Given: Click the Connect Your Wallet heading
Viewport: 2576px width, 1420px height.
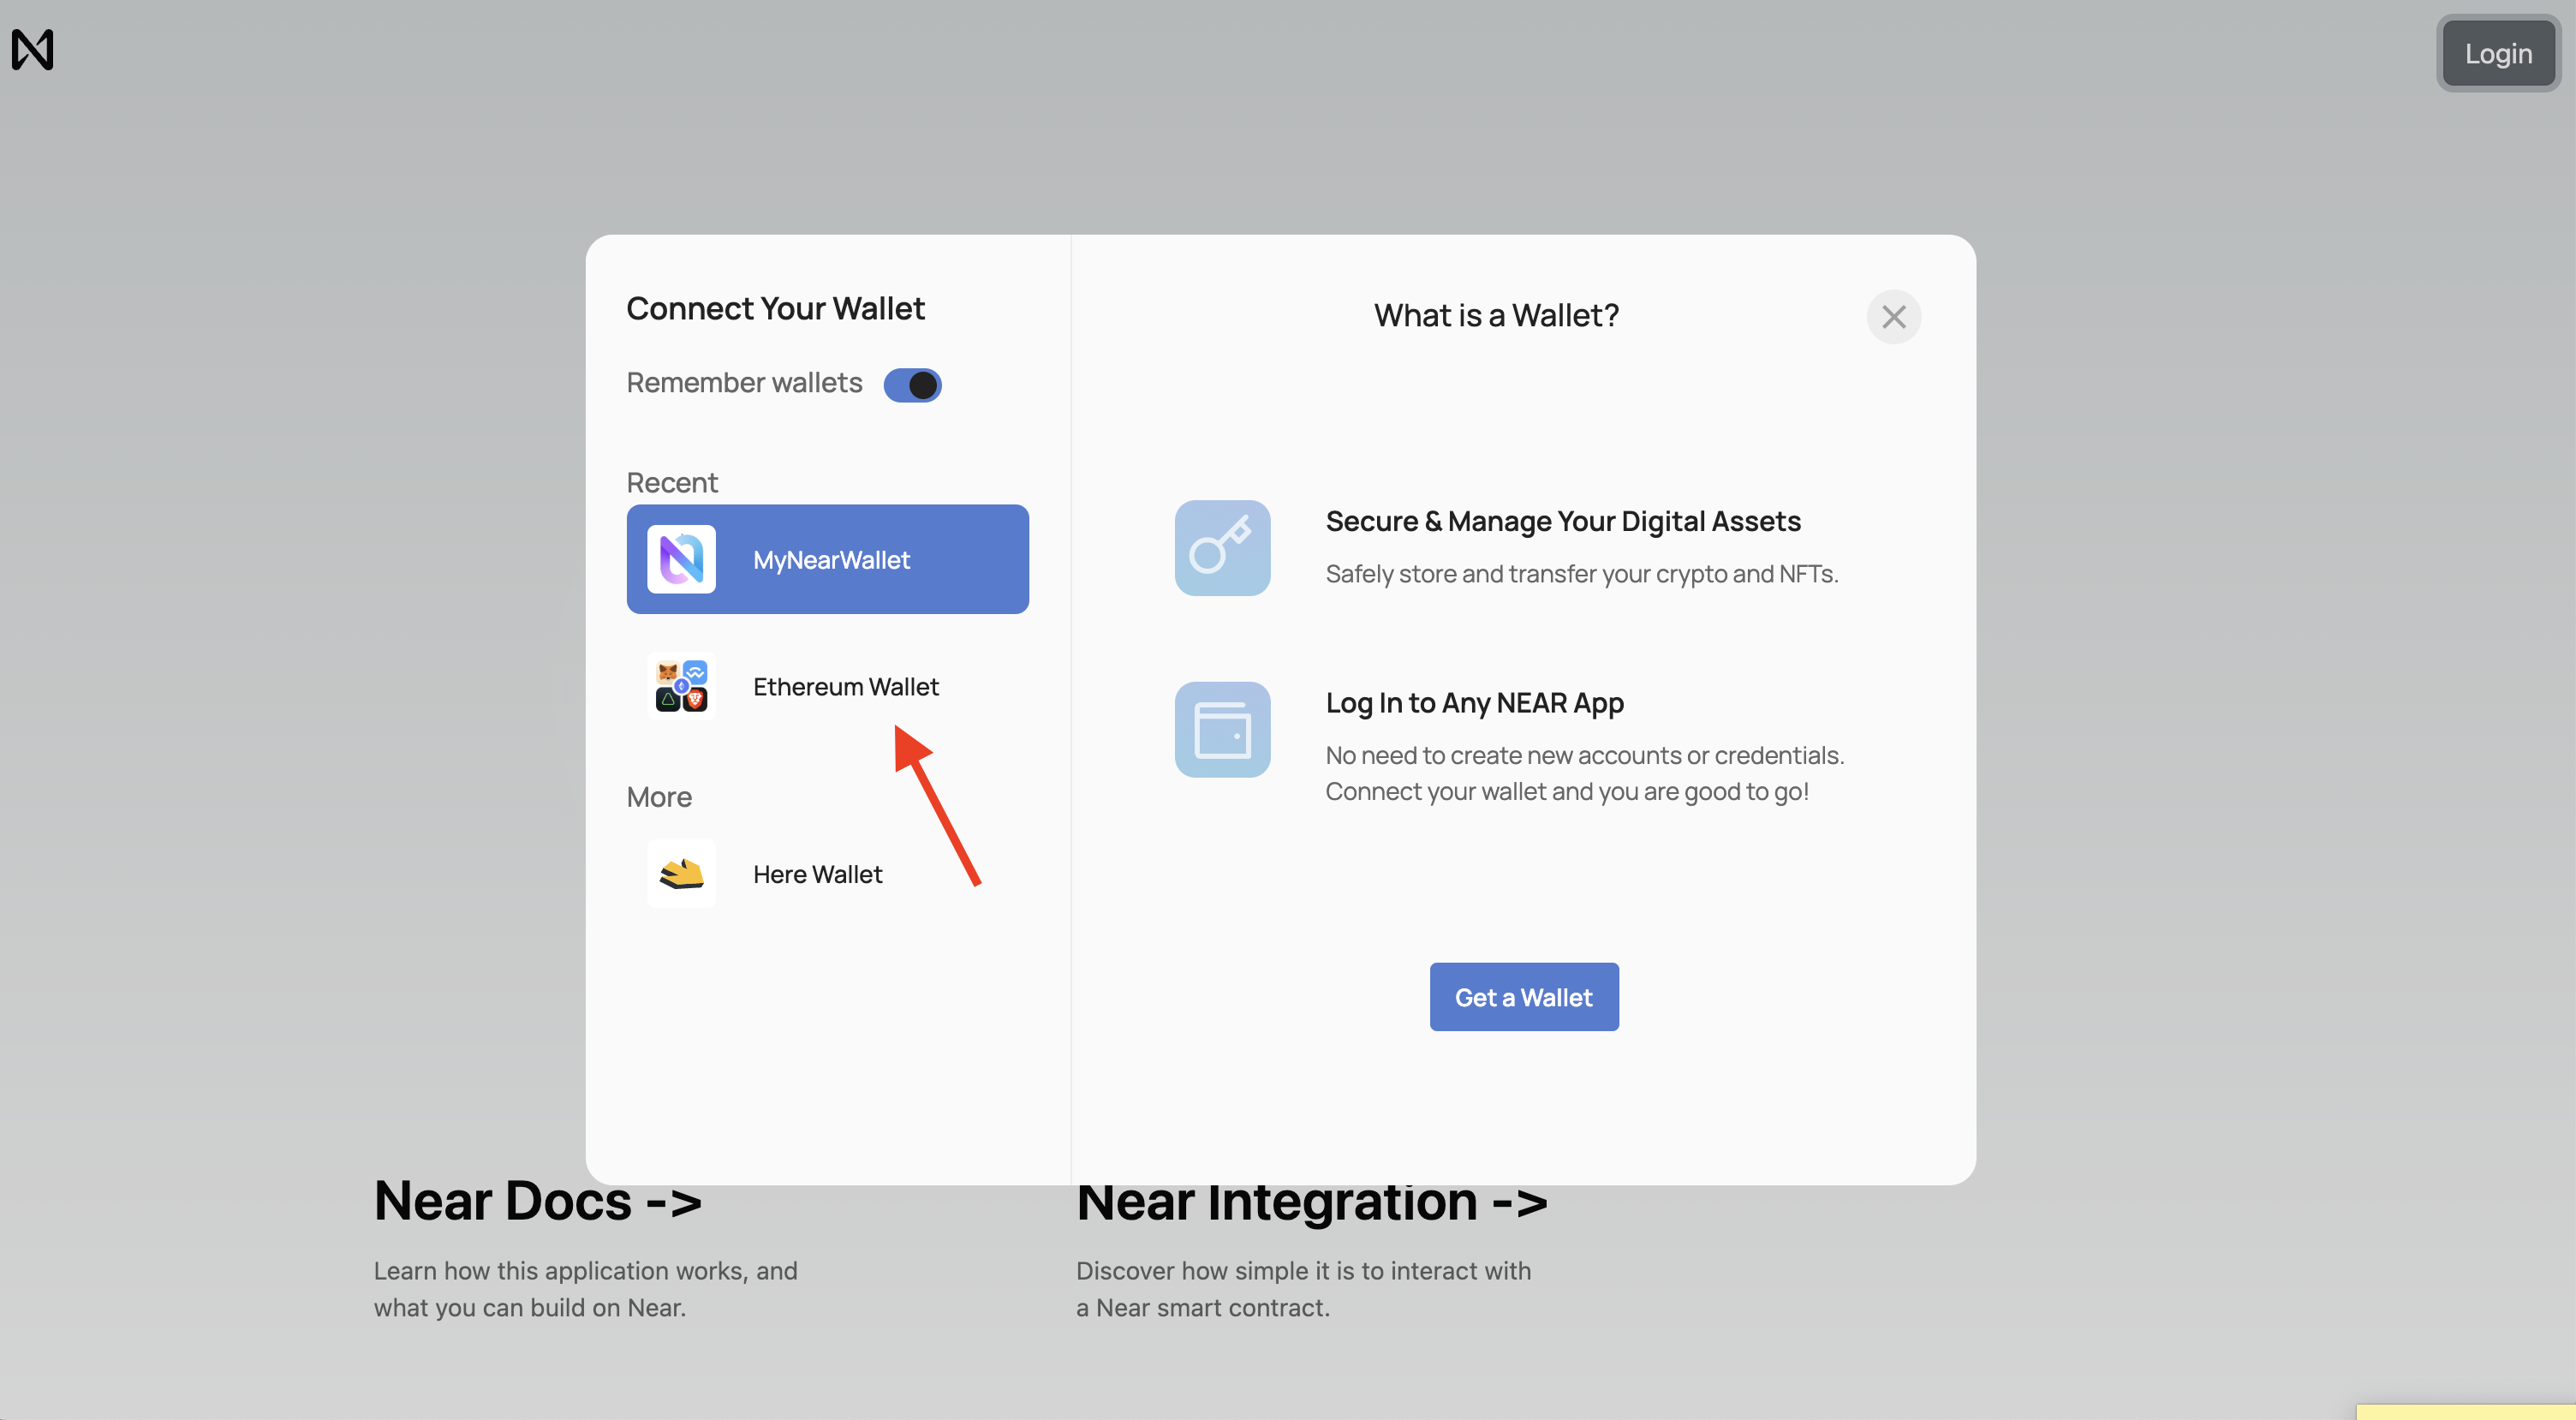Looking at the screenshot, I should click(x=775, y=308).
